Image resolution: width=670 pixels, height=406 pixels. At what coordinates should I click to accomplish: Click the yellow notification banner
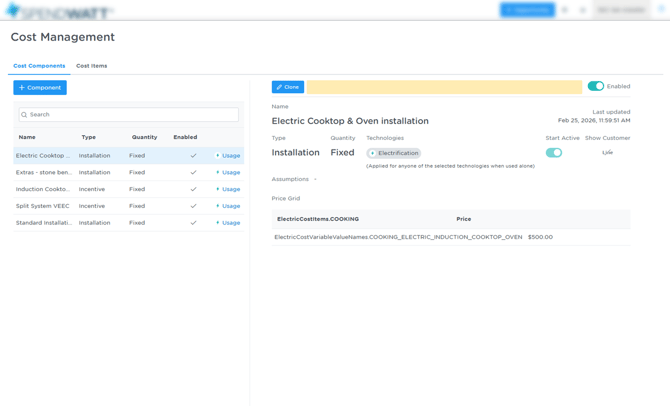pyautogui.click(x=444, y=87)
